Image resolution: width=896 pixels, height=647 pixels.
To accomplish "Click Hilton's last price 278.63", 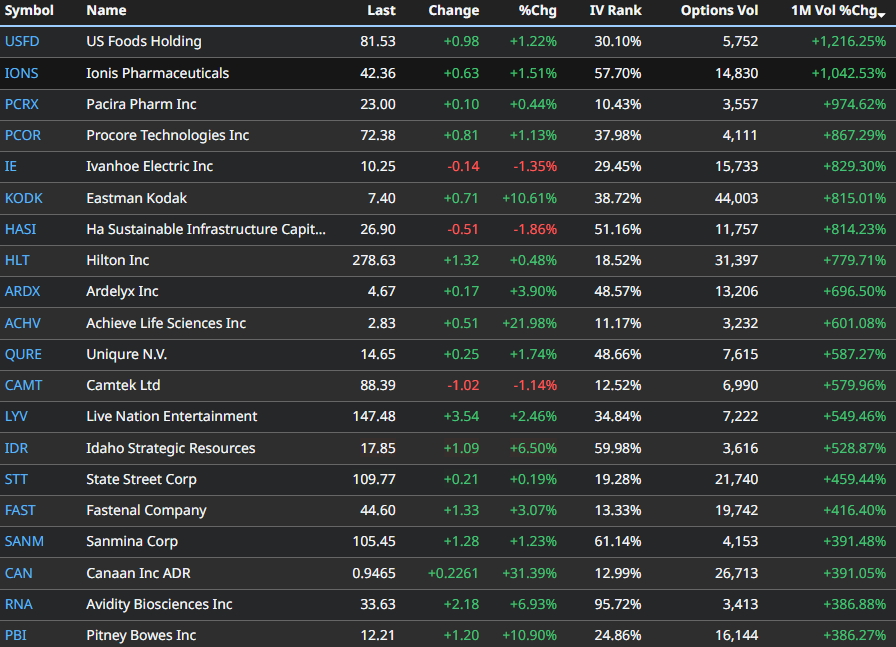I will [374, 260].
